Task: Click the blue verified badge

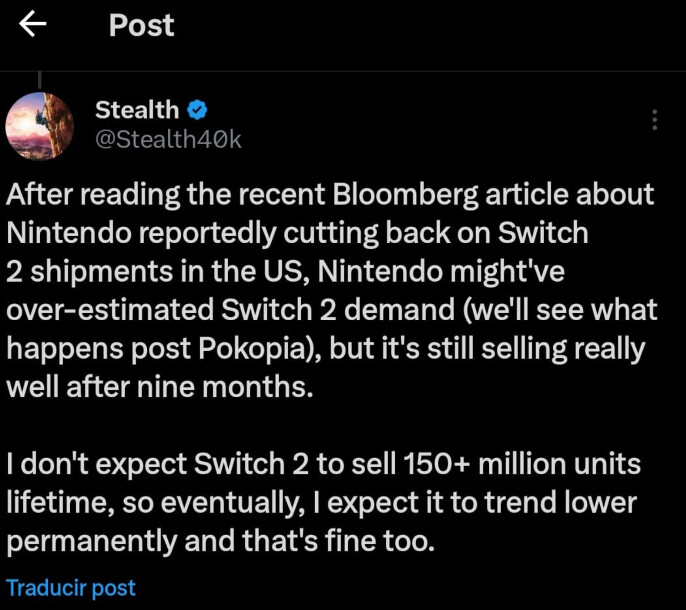Action: pyautogui.click(x=198, y=110)
